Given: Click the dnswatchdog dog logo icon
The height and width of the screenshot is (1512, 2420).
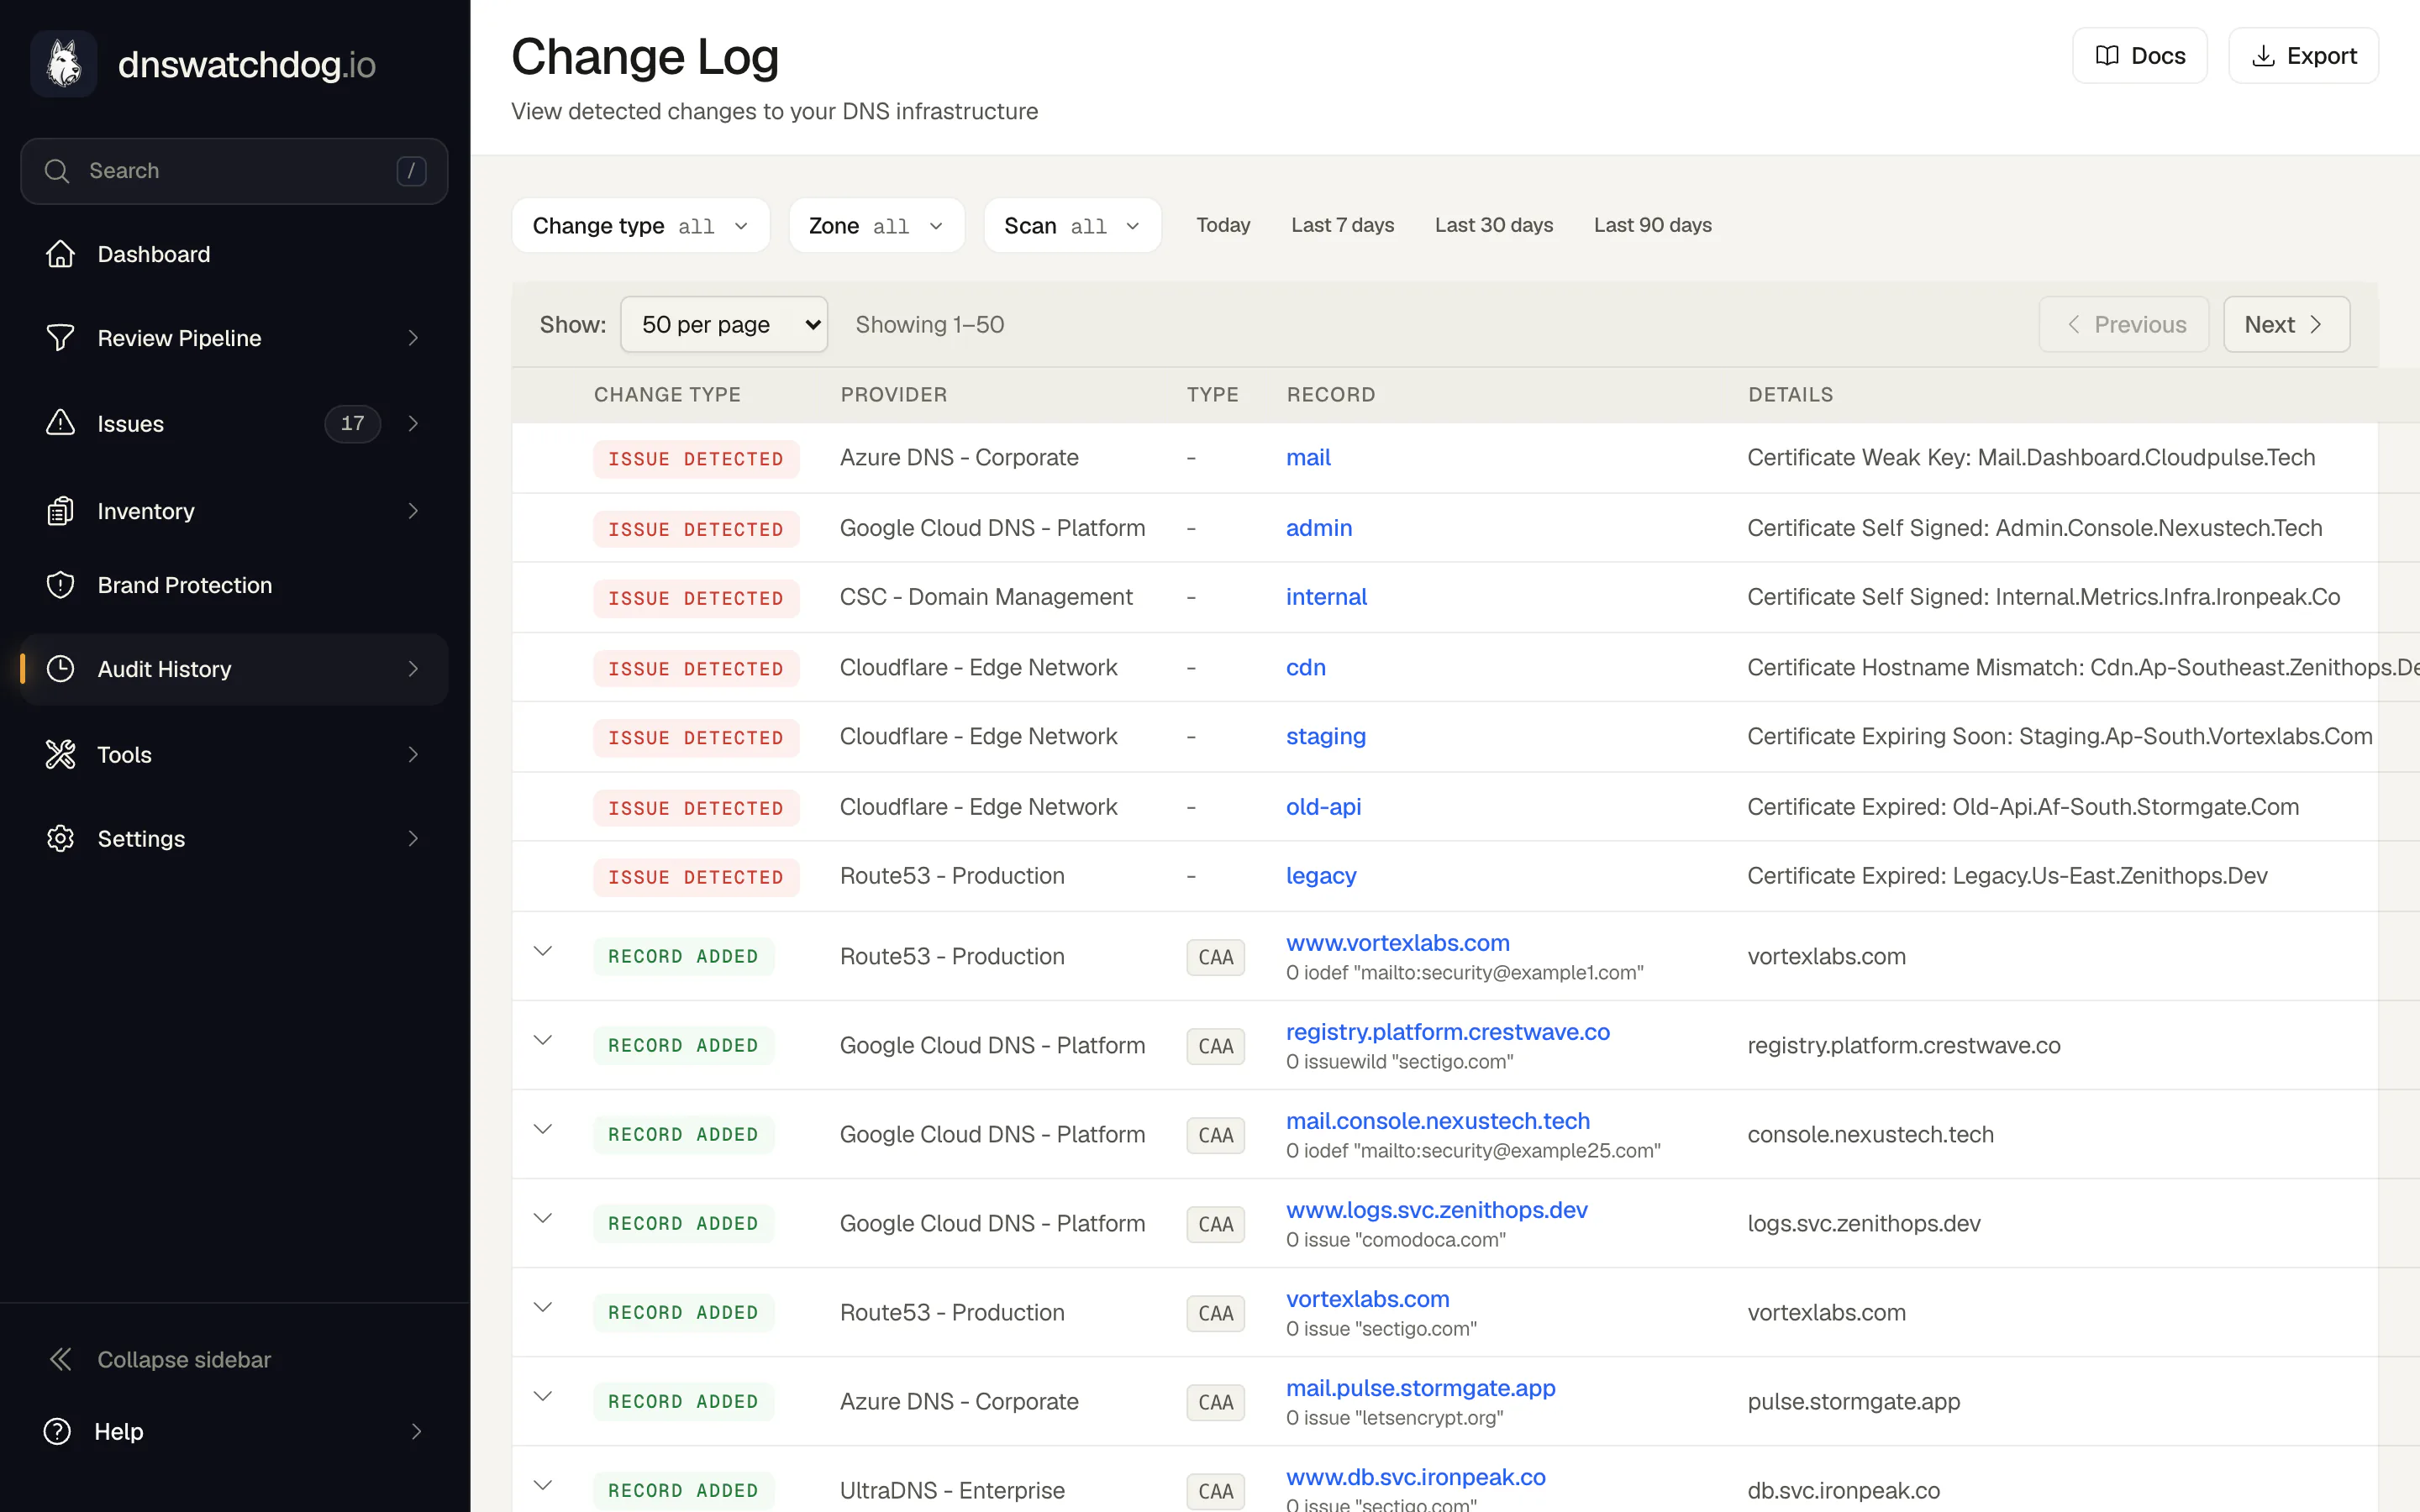Looking at the screenshot, I should click(x=63, y=64).
